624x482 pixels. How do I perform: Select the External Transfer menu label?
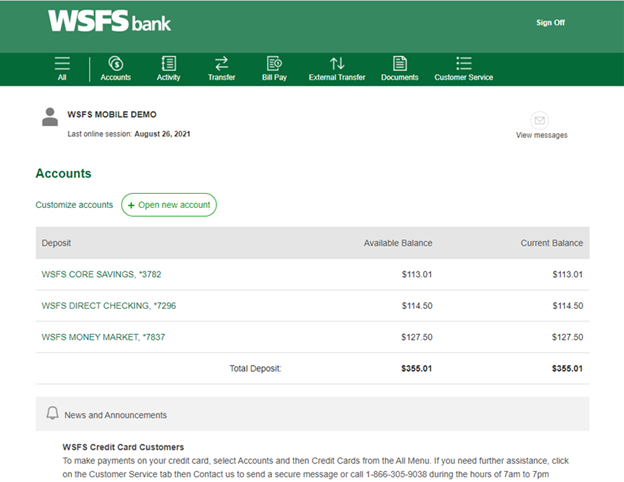click(337, 77)
